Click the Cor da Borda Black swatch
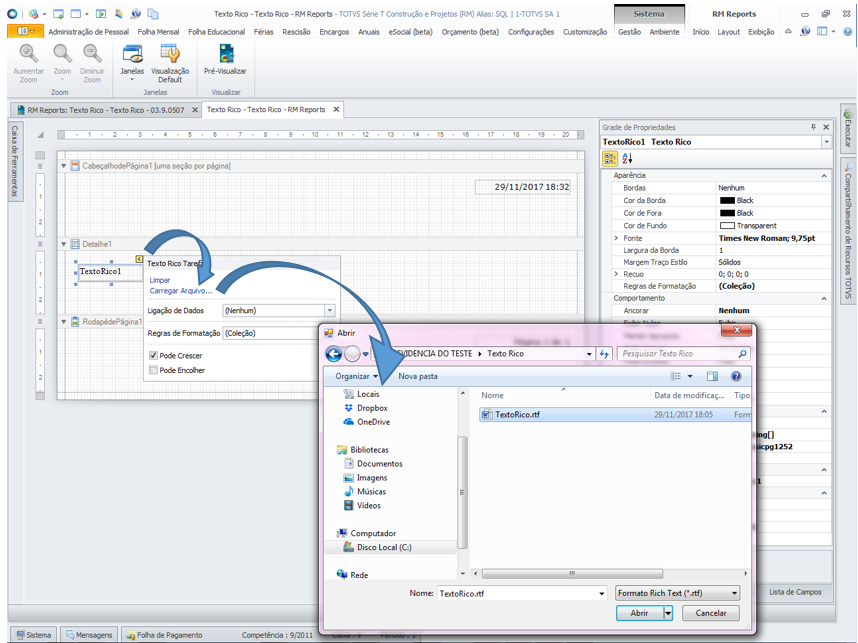 [727, 201]
